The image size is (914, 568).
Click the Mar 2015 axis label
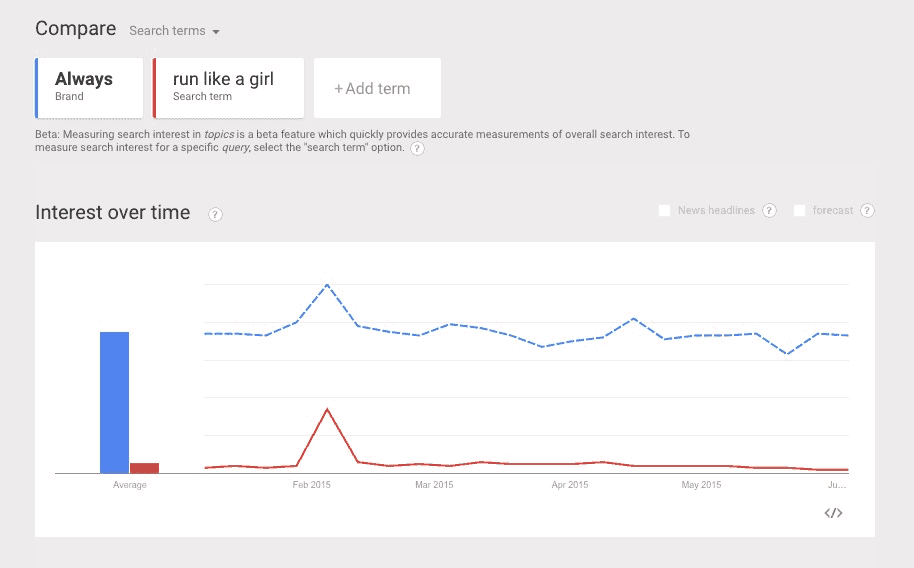coord(434,485)
